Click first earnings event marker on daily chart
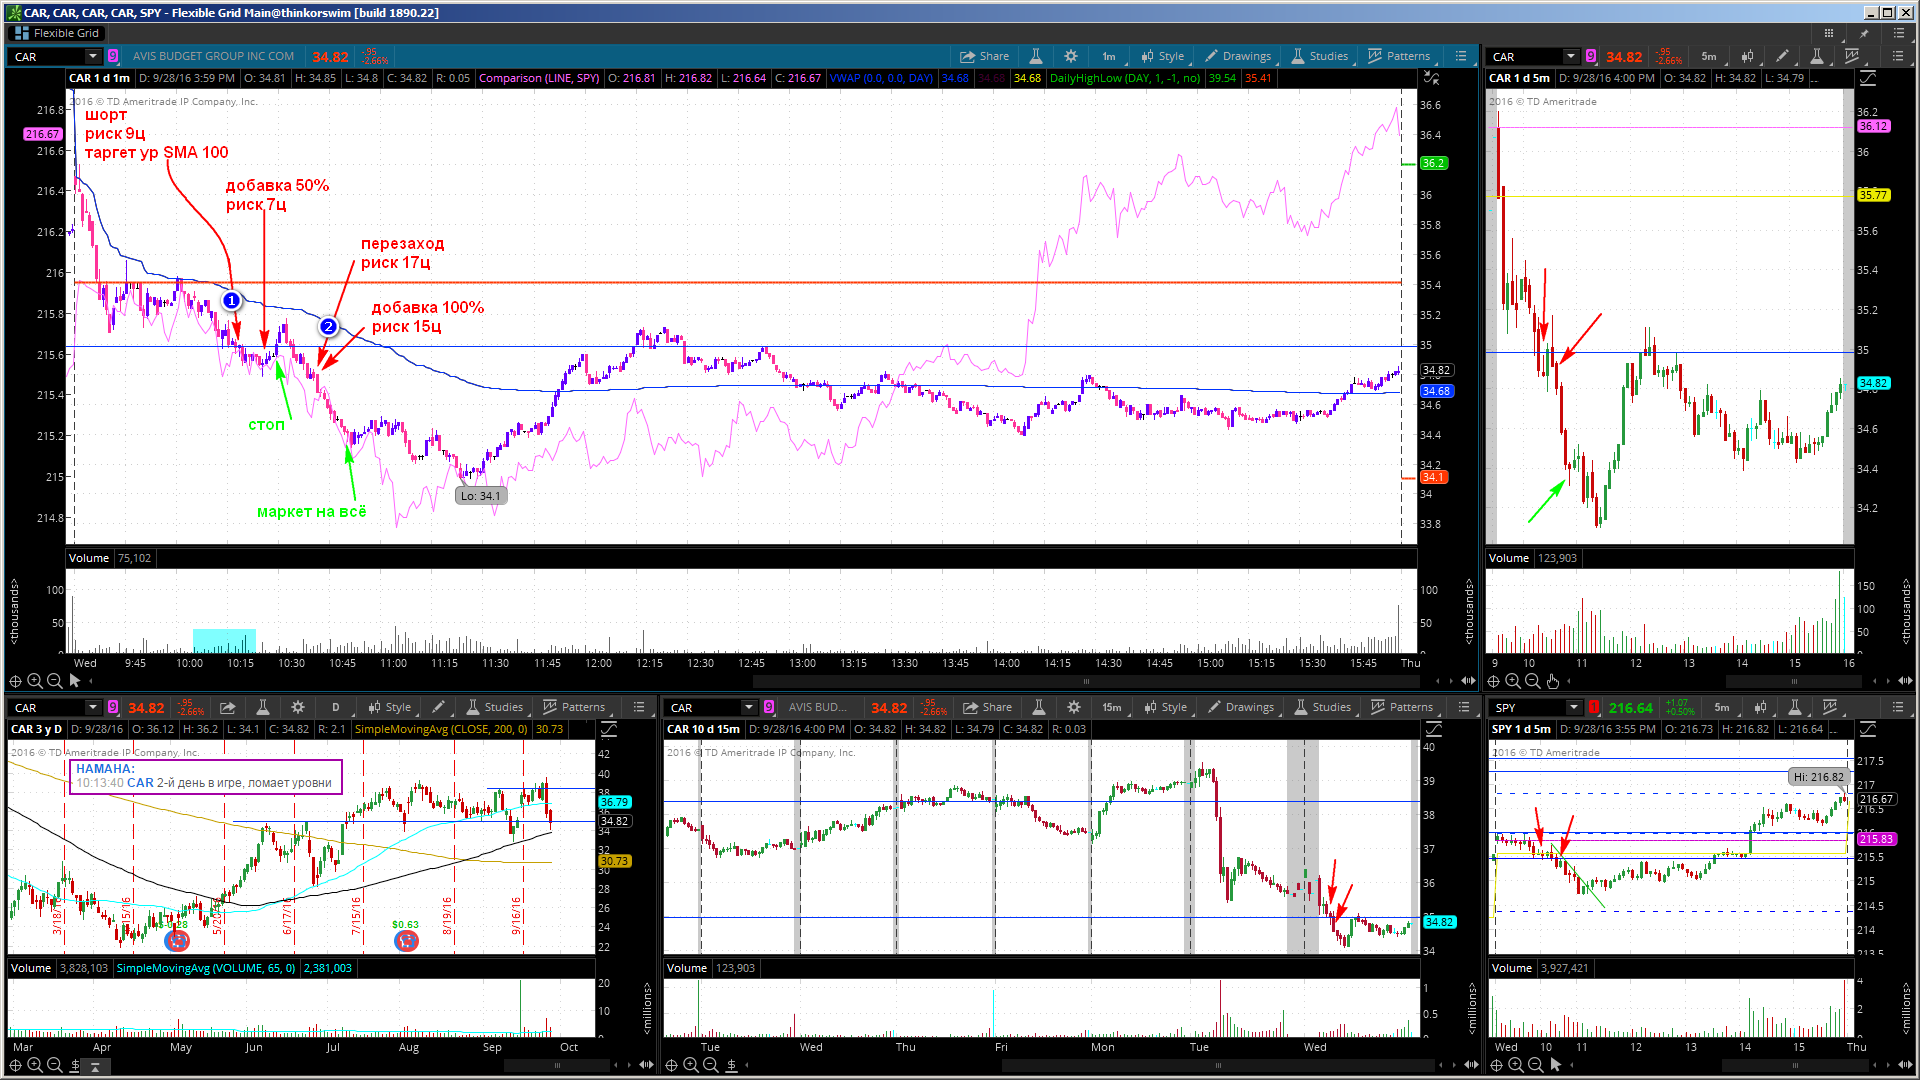The image size is (1920, 1080). 177,941
